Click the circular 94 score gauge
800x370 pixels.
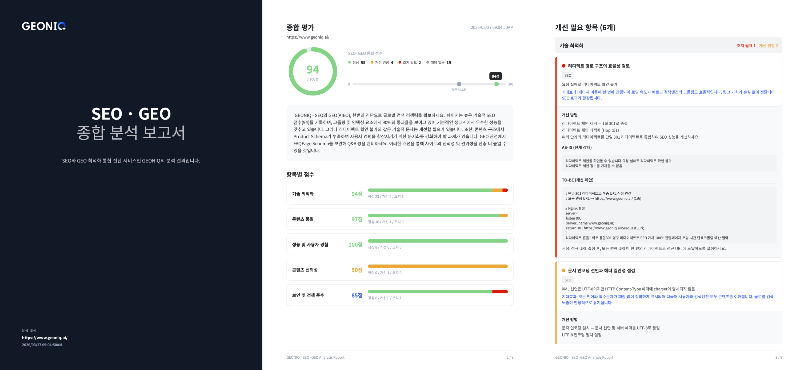coord(313,71)
